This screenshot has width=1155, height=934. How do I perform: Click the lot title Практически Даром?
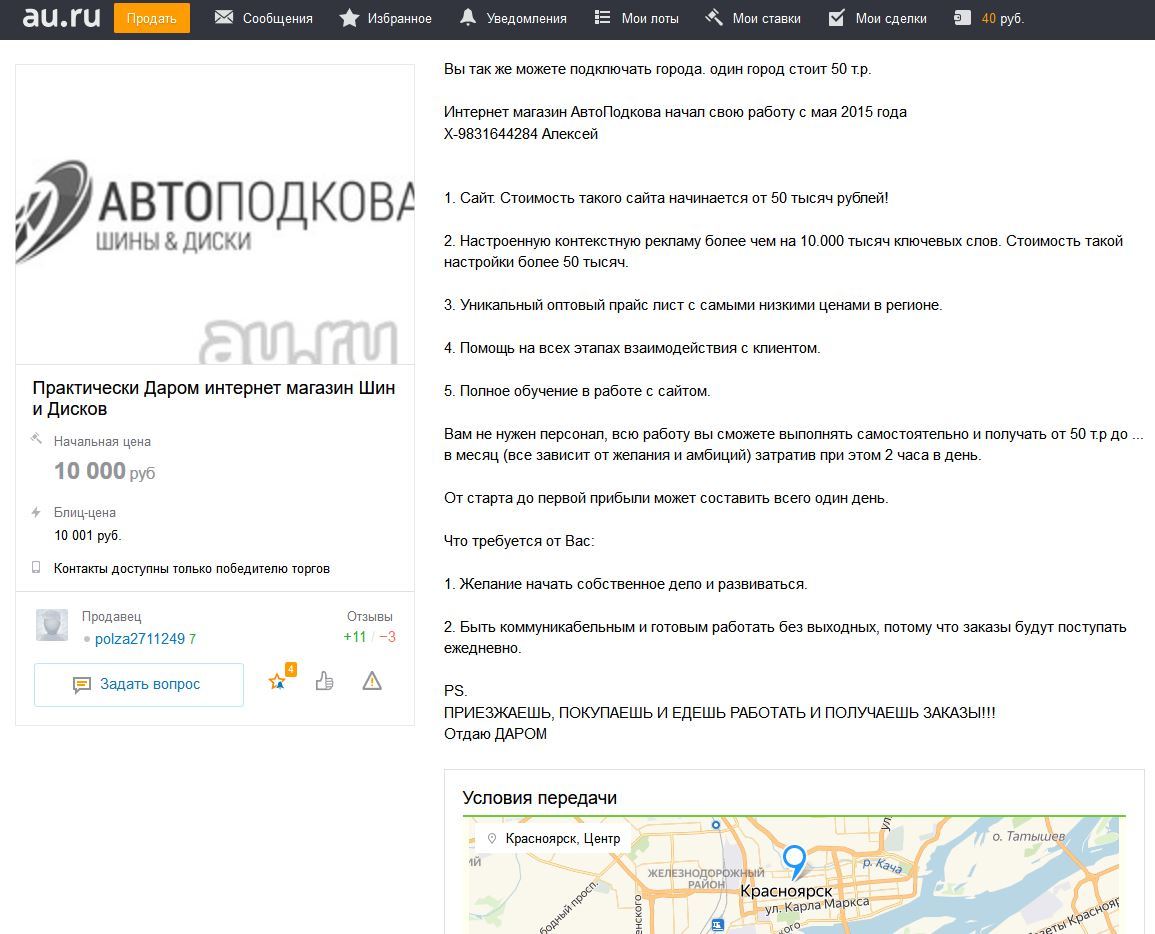[214, 398]
